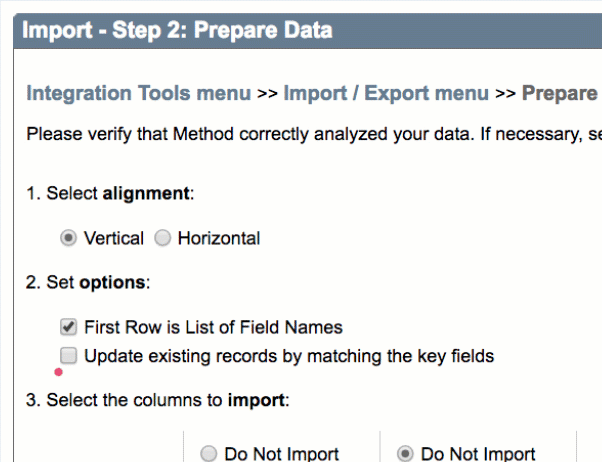The image size is (602, 462).
Task: Click the Vertical label text
Action: 114,238
